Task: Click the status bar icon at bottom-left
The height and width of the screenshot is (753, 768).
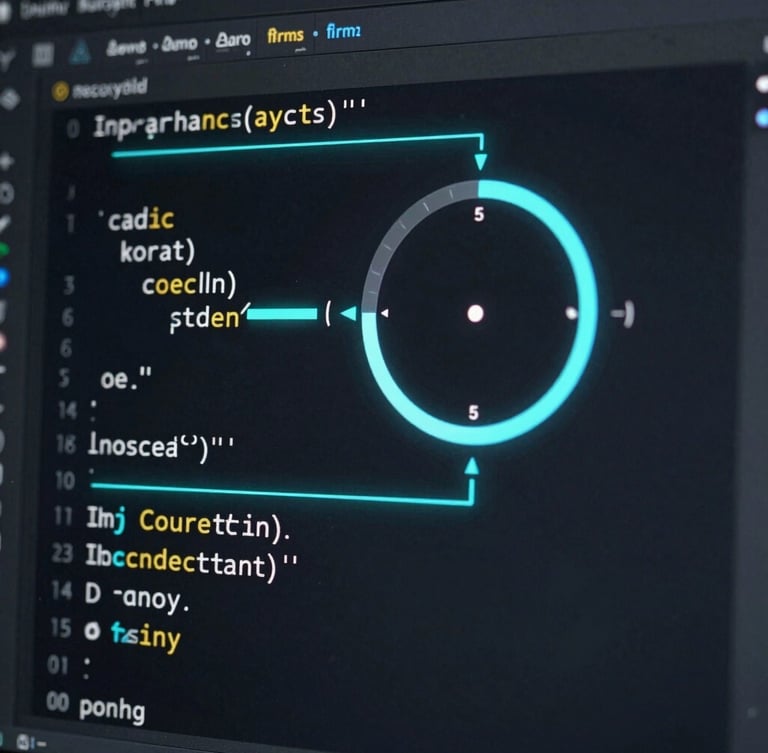Action: coord(24,742)
